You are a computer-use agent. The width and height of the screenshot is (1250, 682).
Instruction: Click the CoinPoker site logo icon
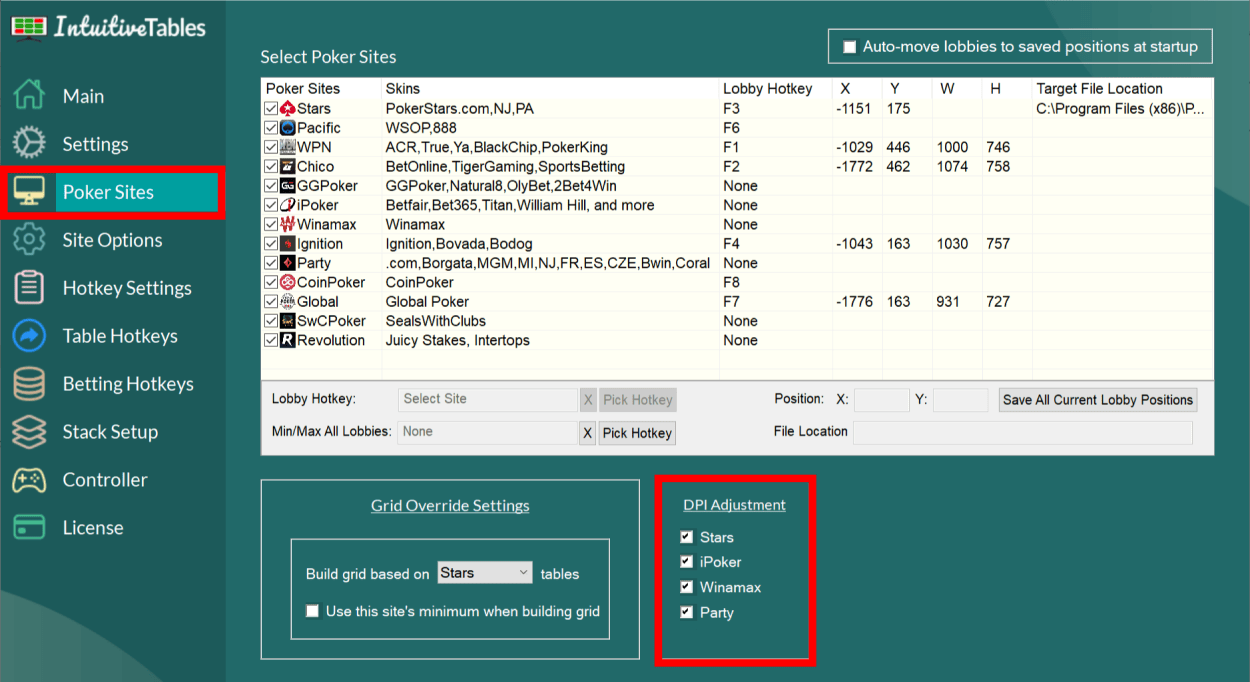tap(288, 282)
